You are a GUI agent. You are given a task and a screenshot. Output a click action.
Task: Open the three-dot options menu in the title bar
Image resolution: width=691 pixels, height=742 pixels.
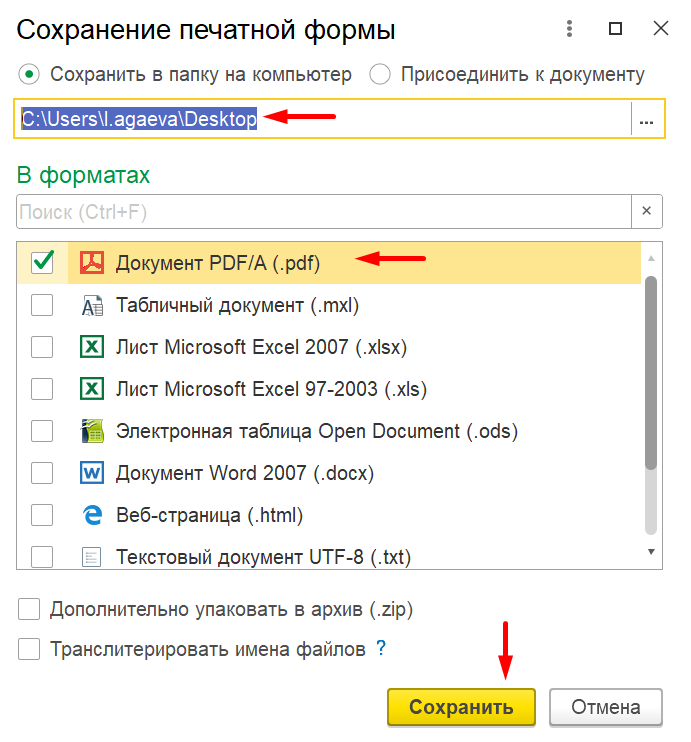coord(569,29)
